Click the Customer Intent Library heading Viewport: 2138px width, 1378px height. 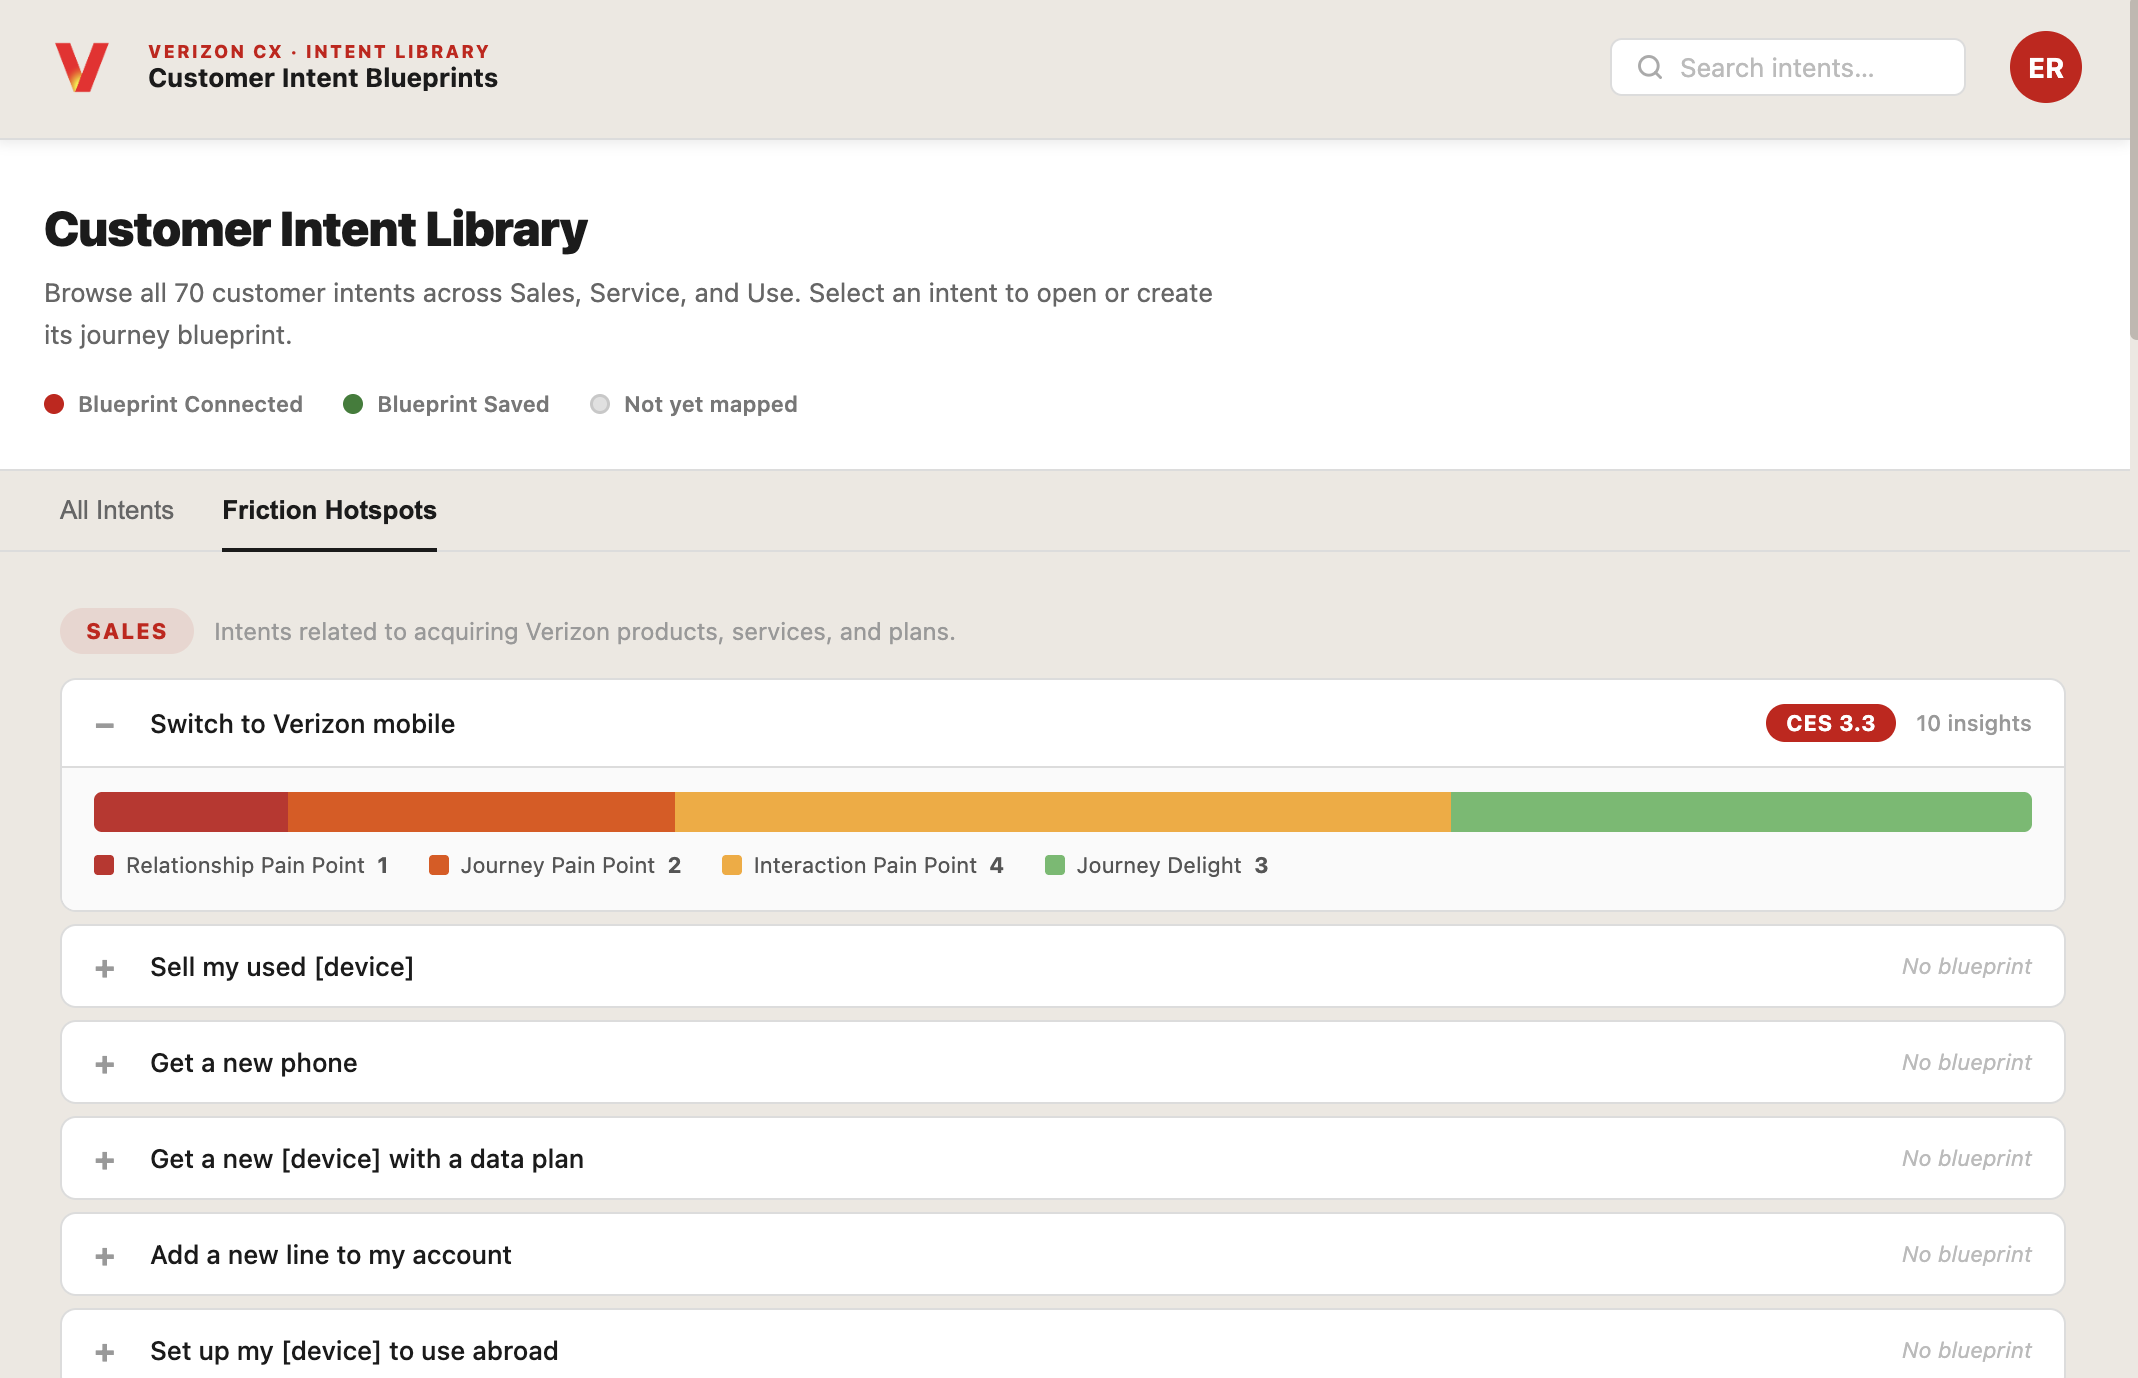click(x=316, y=230)
